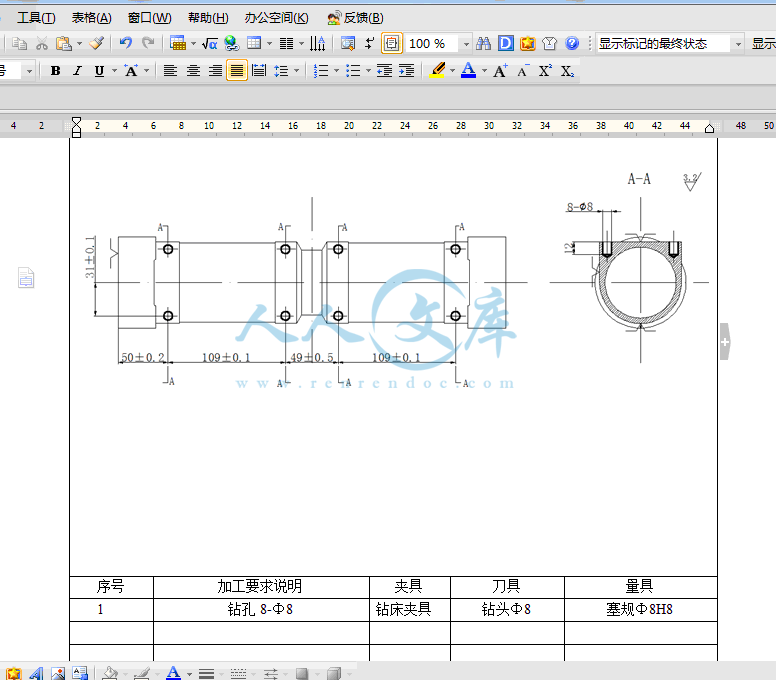Decrease font size with A-
This screenshot has height=680, width=776.
[523, 71]
